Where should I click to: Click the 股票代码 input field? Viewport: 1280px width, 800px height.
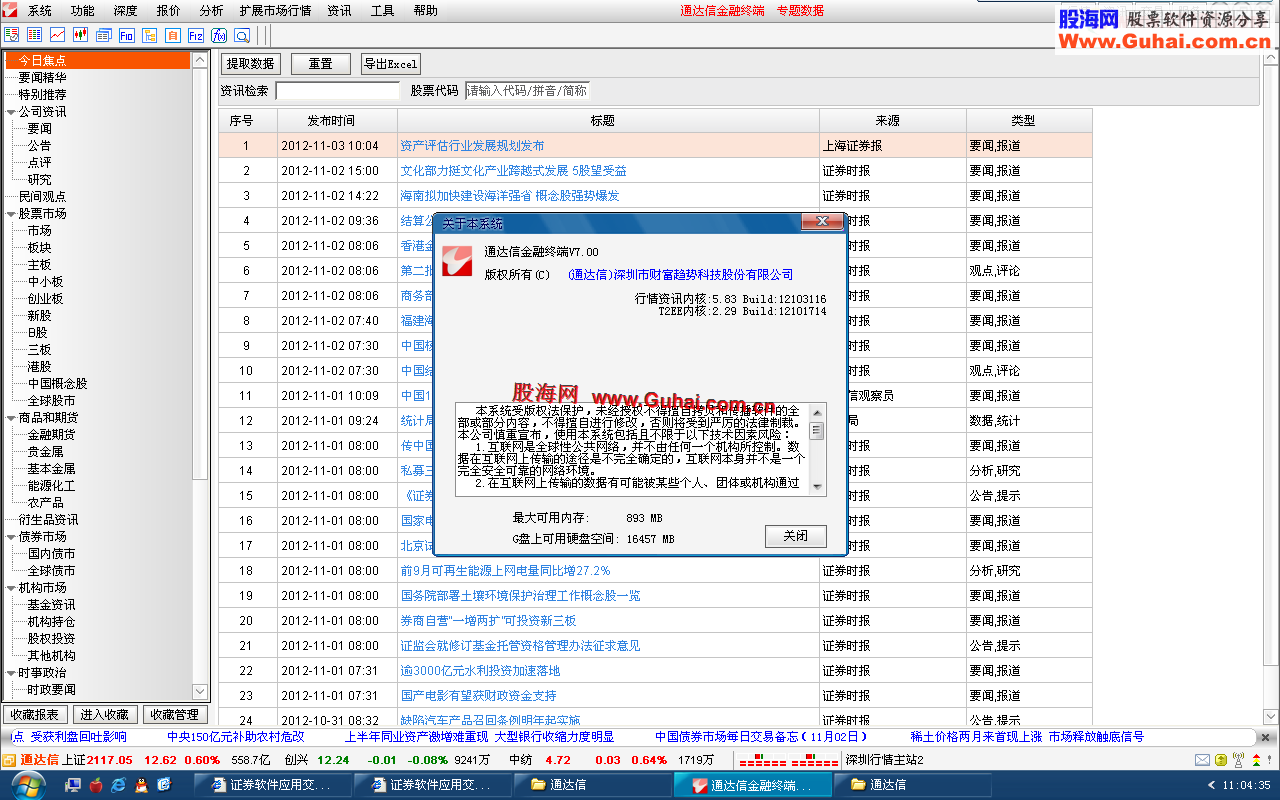(528, 91)
